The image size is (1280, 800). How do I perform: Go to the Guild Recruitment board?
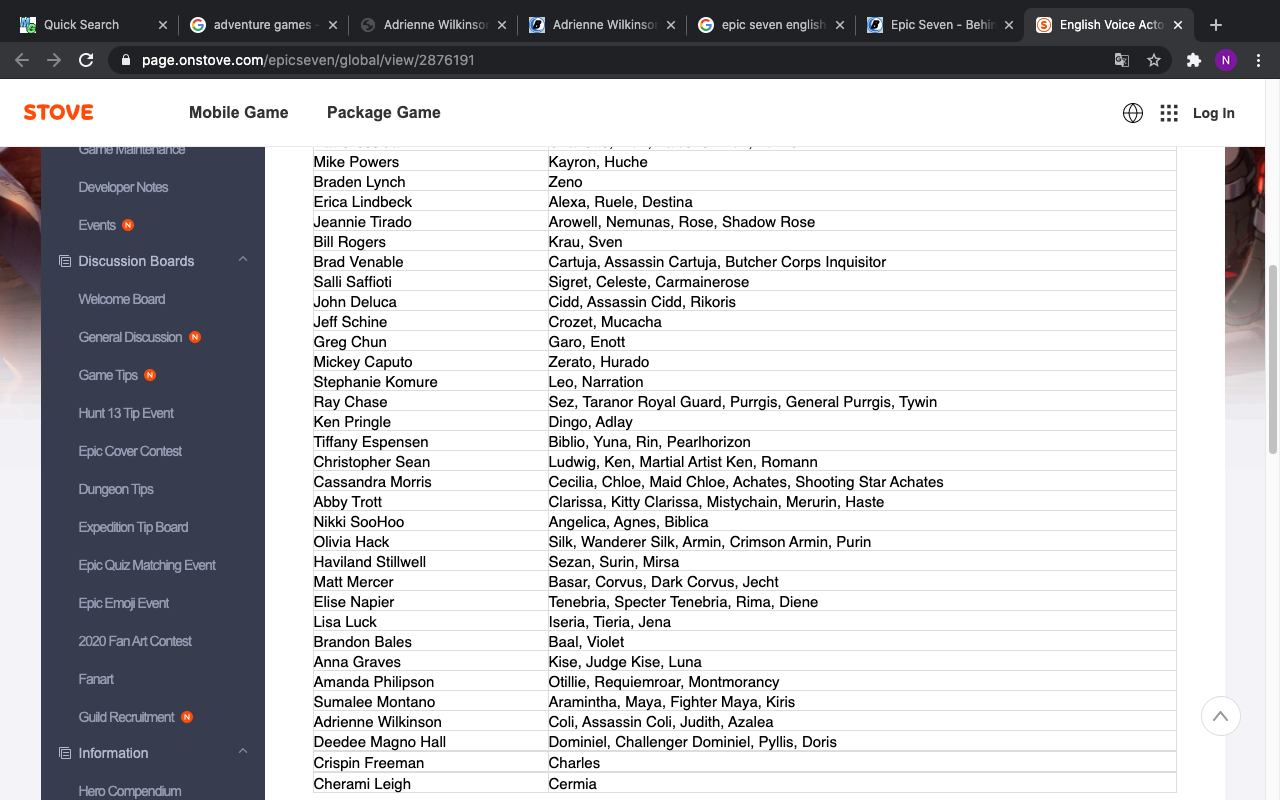[126, 717]
